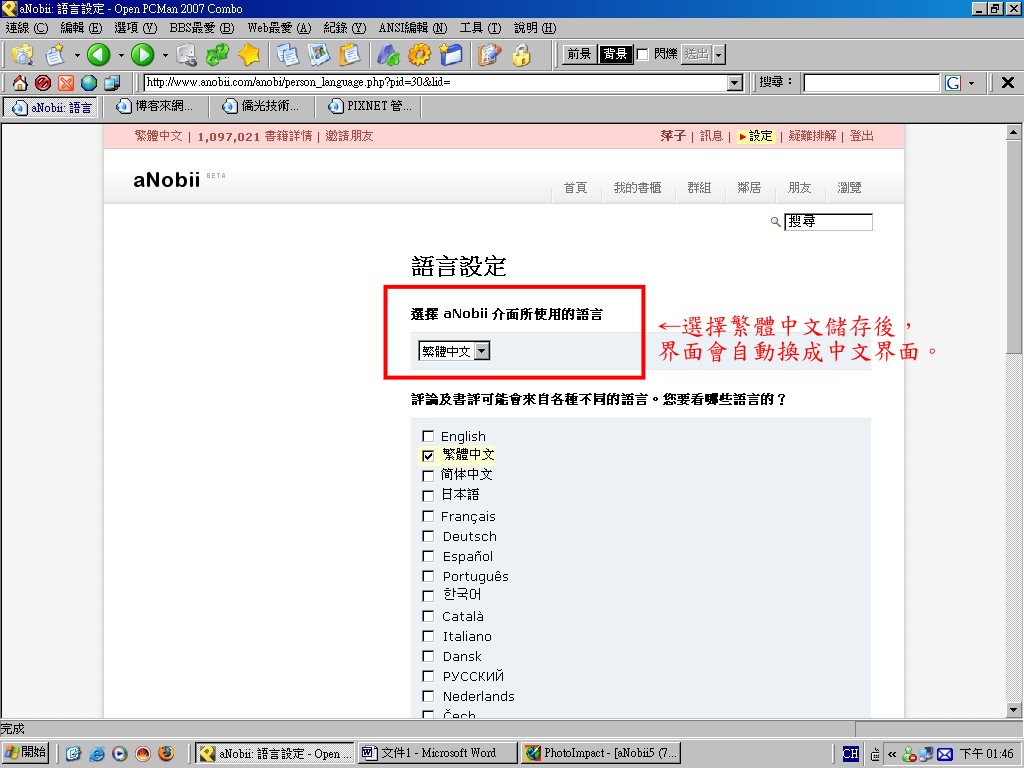Check the Deutsch checkbox
The image size is (1024, 768).
point(428,536)
